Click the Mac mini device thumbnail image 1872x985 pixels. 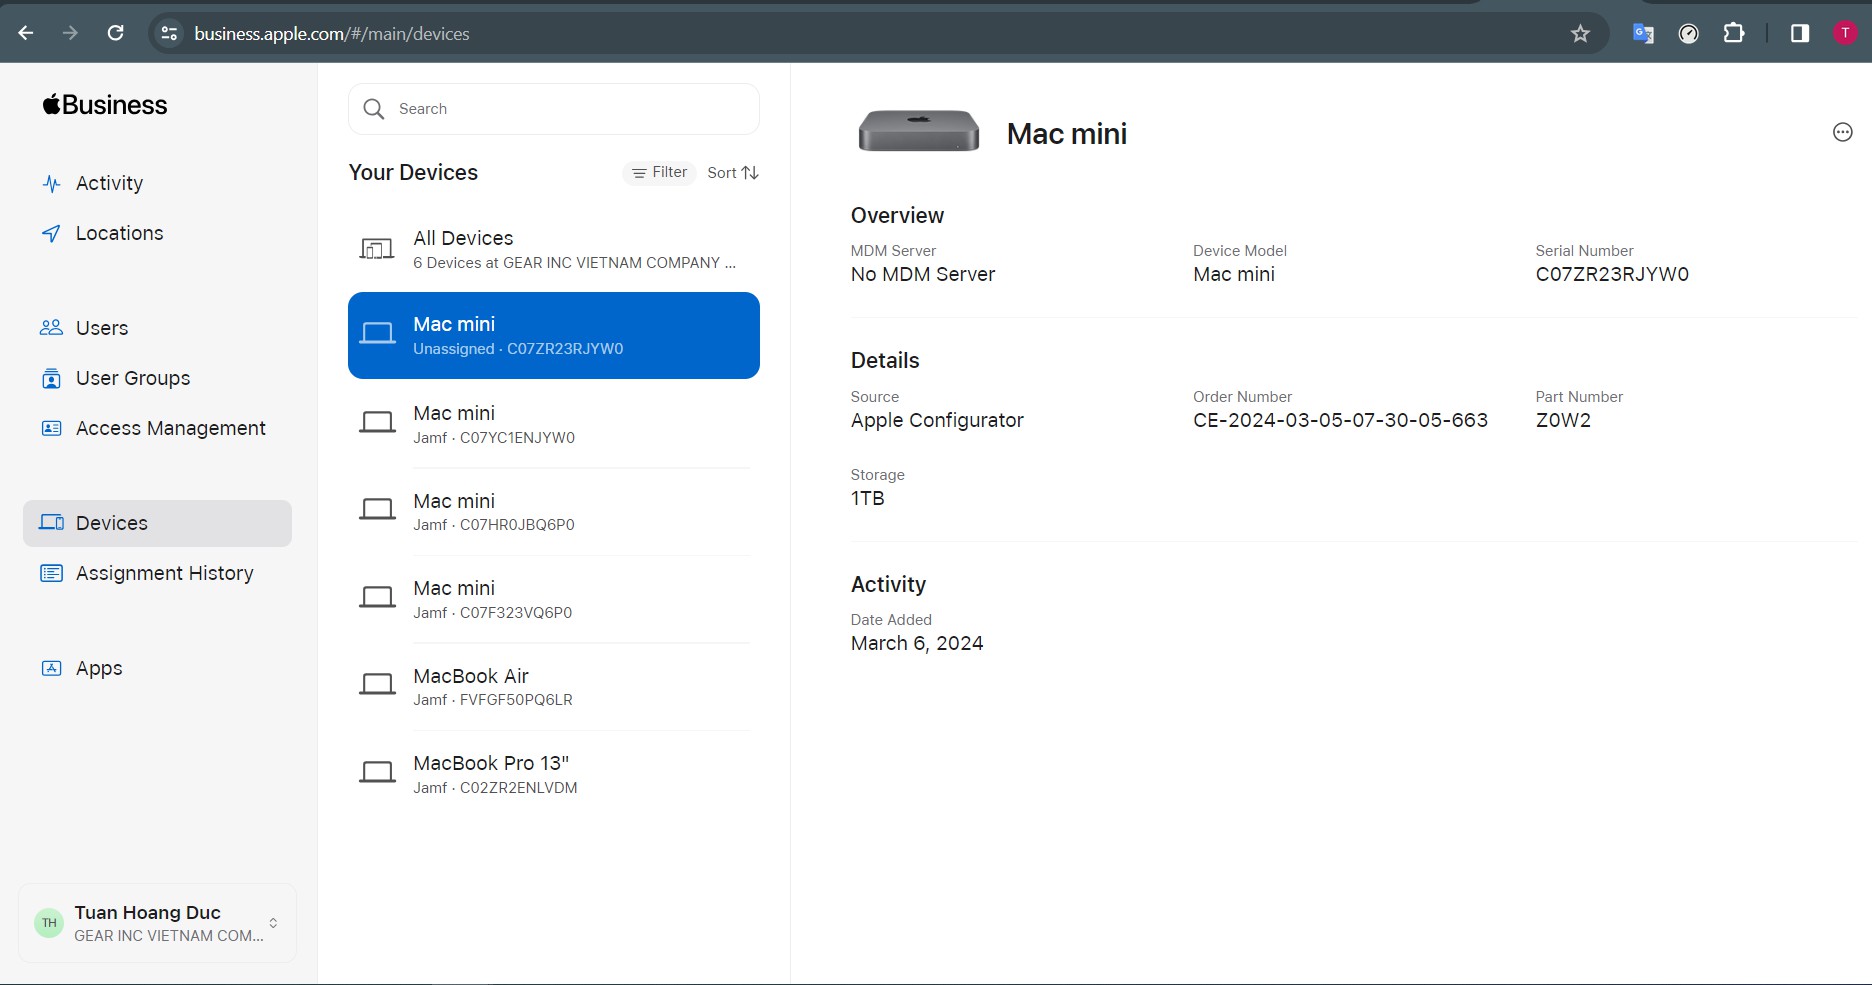[918, 131]
